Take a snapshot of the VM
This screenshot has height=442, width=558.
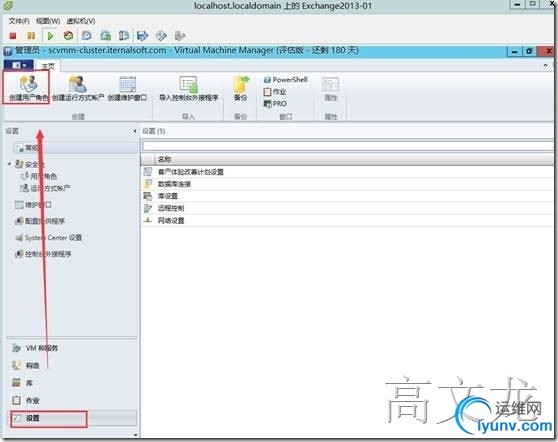(87, 36)
